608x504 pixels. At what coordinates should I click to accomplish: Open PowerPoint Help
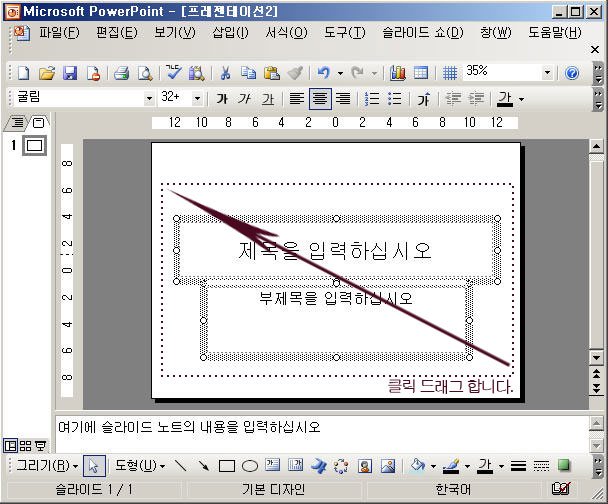pyautogui.click(x=572, y=73)
